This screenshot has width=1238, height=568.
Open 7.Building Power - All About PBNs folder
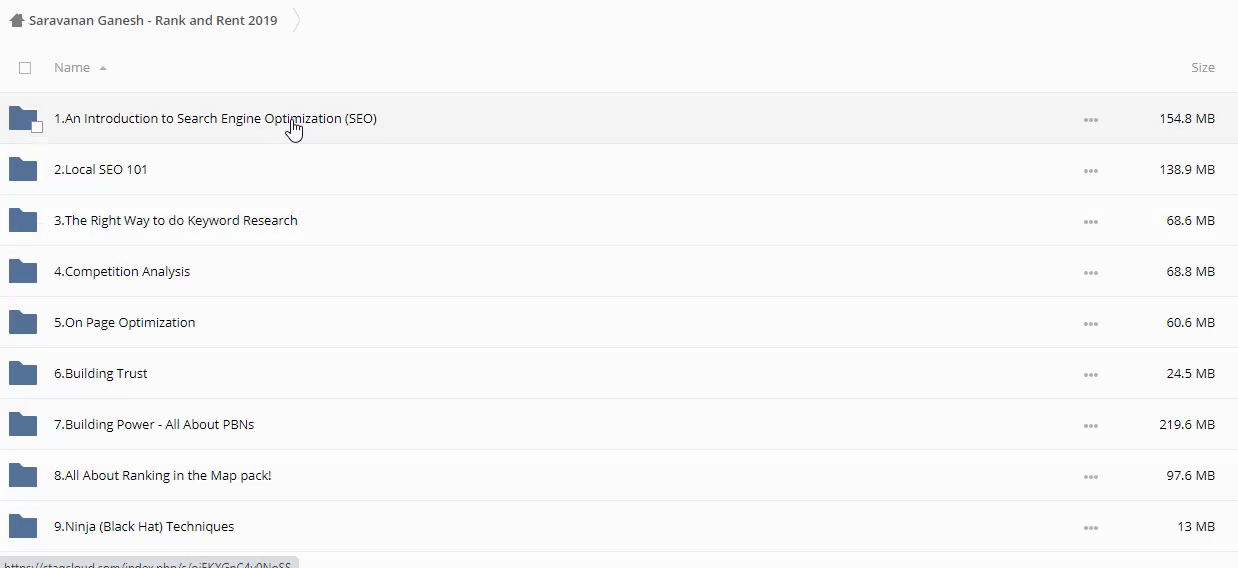tap(154, 424)
